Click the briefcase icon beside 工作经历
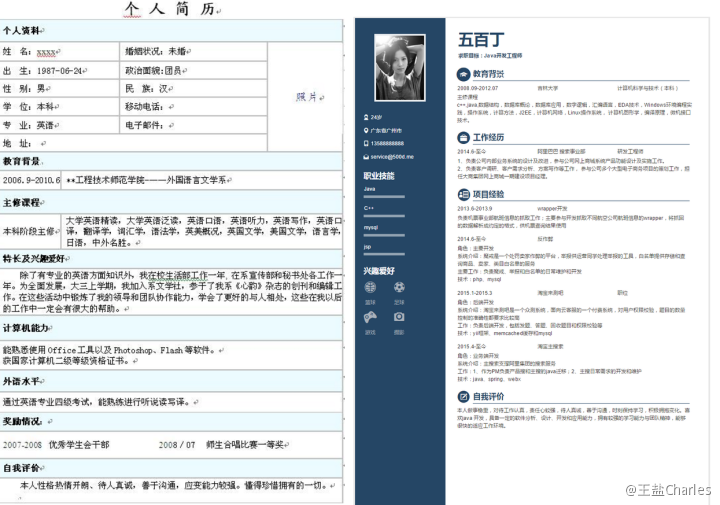Viewport: 720px width, 505px height. [x=463, y=138]
